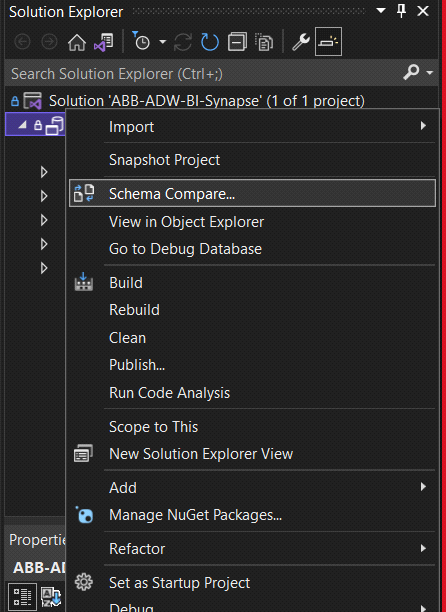This screenshot has width=446, height=612.
Task: Open Pending Changes Filter clock icon
Action: tap(141, 41)
